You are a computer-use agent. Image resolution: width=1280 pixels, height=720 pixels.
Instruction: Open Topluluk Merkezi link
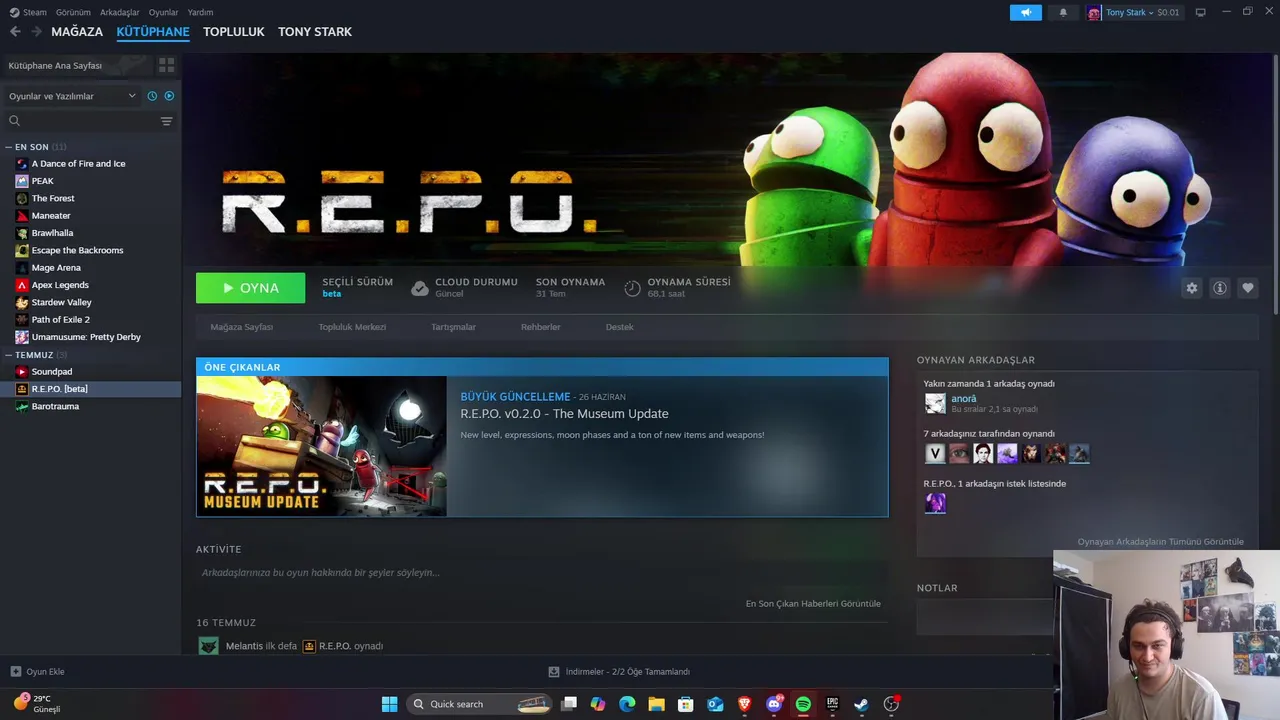352,327
